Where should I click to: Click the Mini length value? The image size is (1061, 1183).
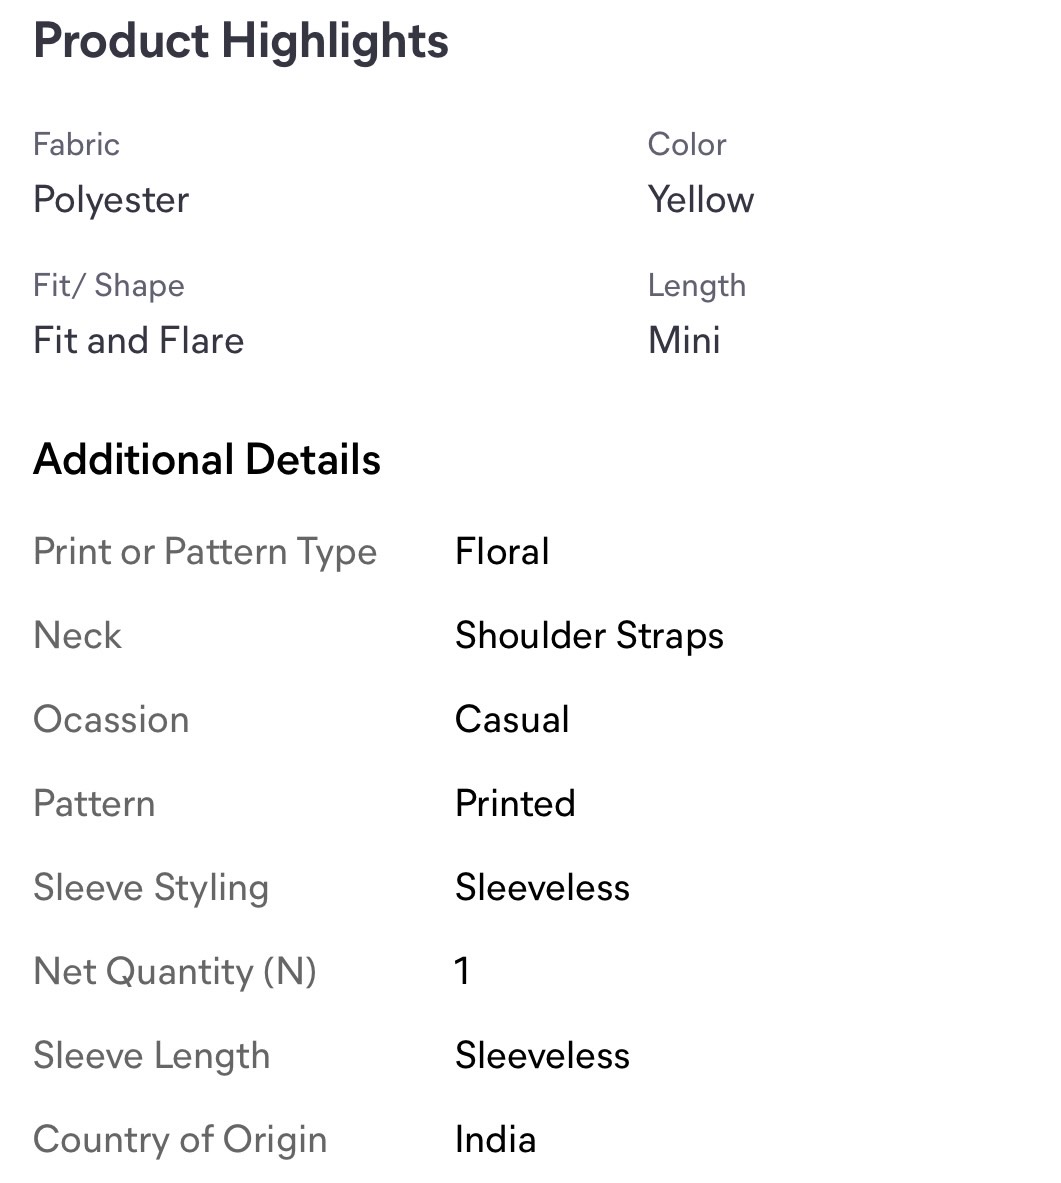[684, 341]
